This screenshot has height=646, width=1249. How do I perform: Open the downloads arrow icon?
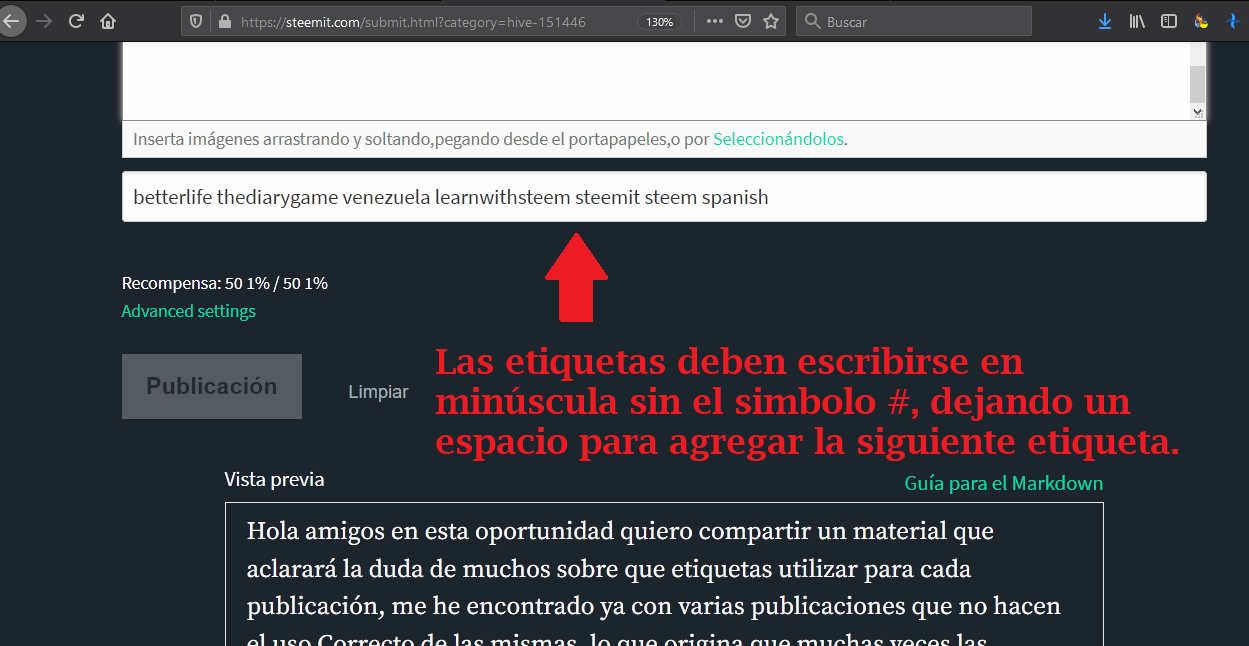(1104, 21)
